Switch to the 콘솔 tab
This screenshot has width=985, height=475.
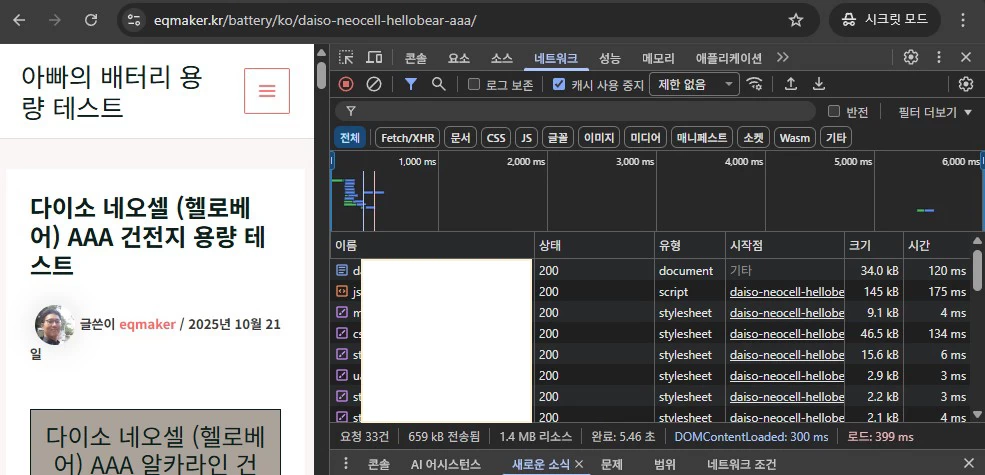click(416, 58)
